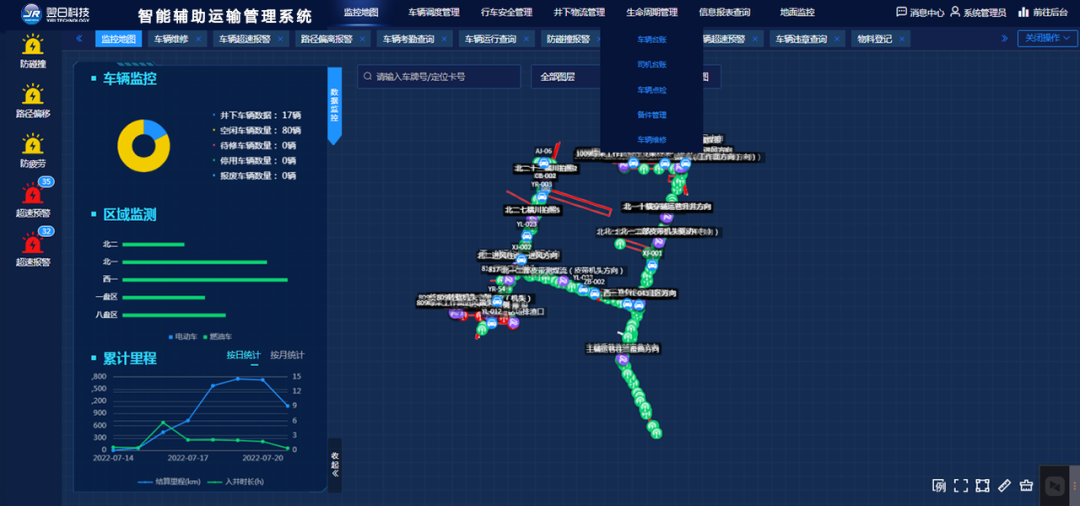Click the 誉日科技 company logo
The height and width of the screenshot is (506, 1080).
tap(55, 13)
